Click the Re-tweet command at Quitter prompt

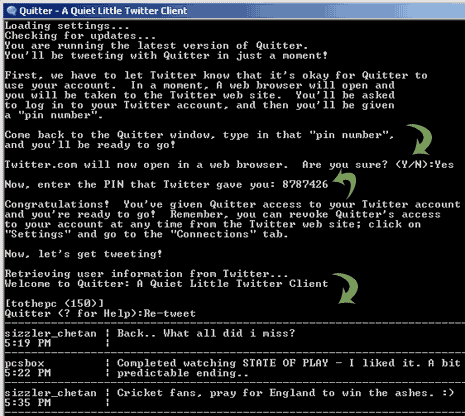tap(170, 313)
